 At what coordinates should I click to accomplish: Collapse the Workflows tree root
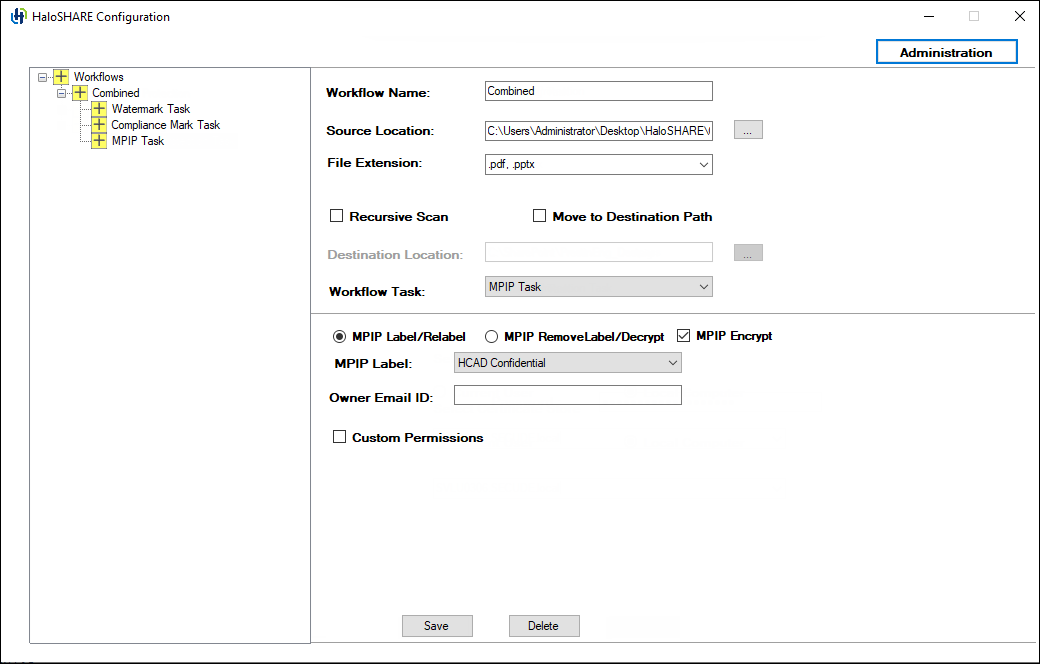point(42,77)
